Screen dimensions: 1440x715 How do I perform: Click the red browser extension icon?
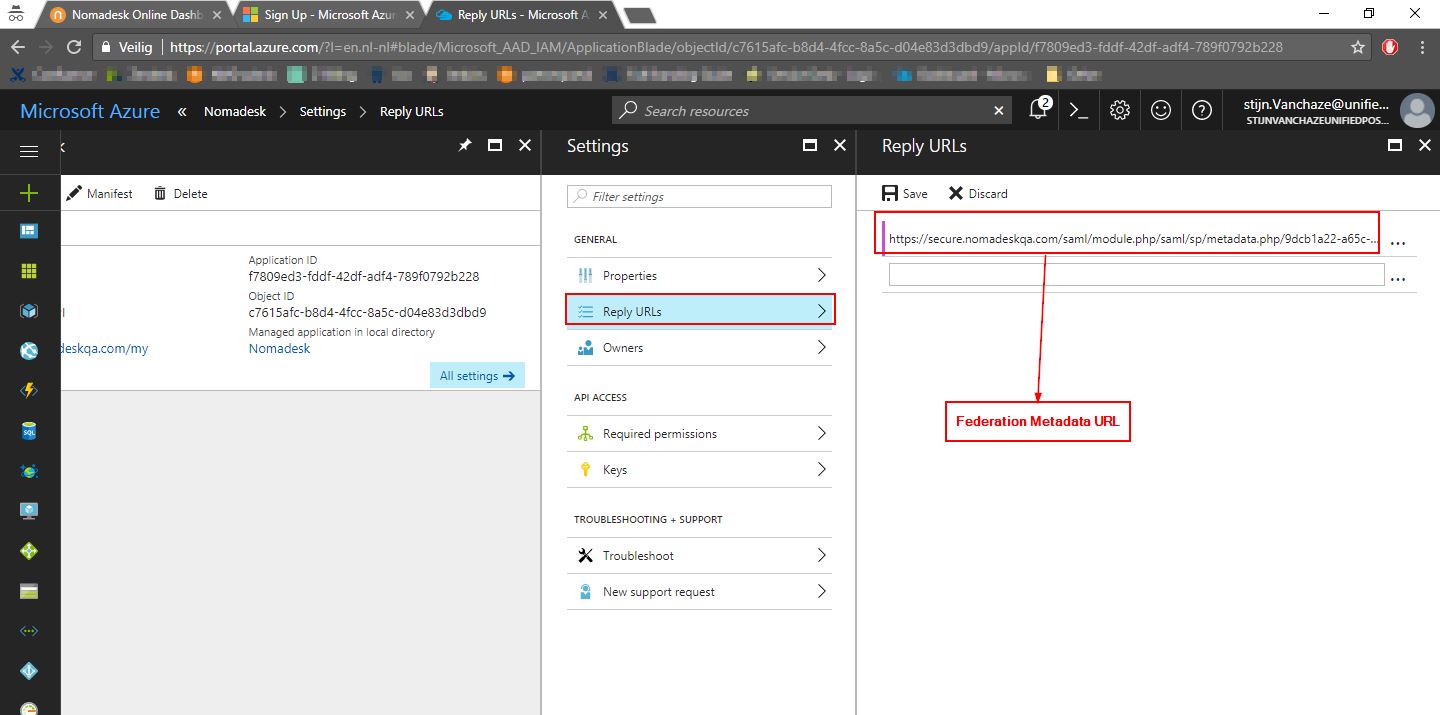point(1390,47)
